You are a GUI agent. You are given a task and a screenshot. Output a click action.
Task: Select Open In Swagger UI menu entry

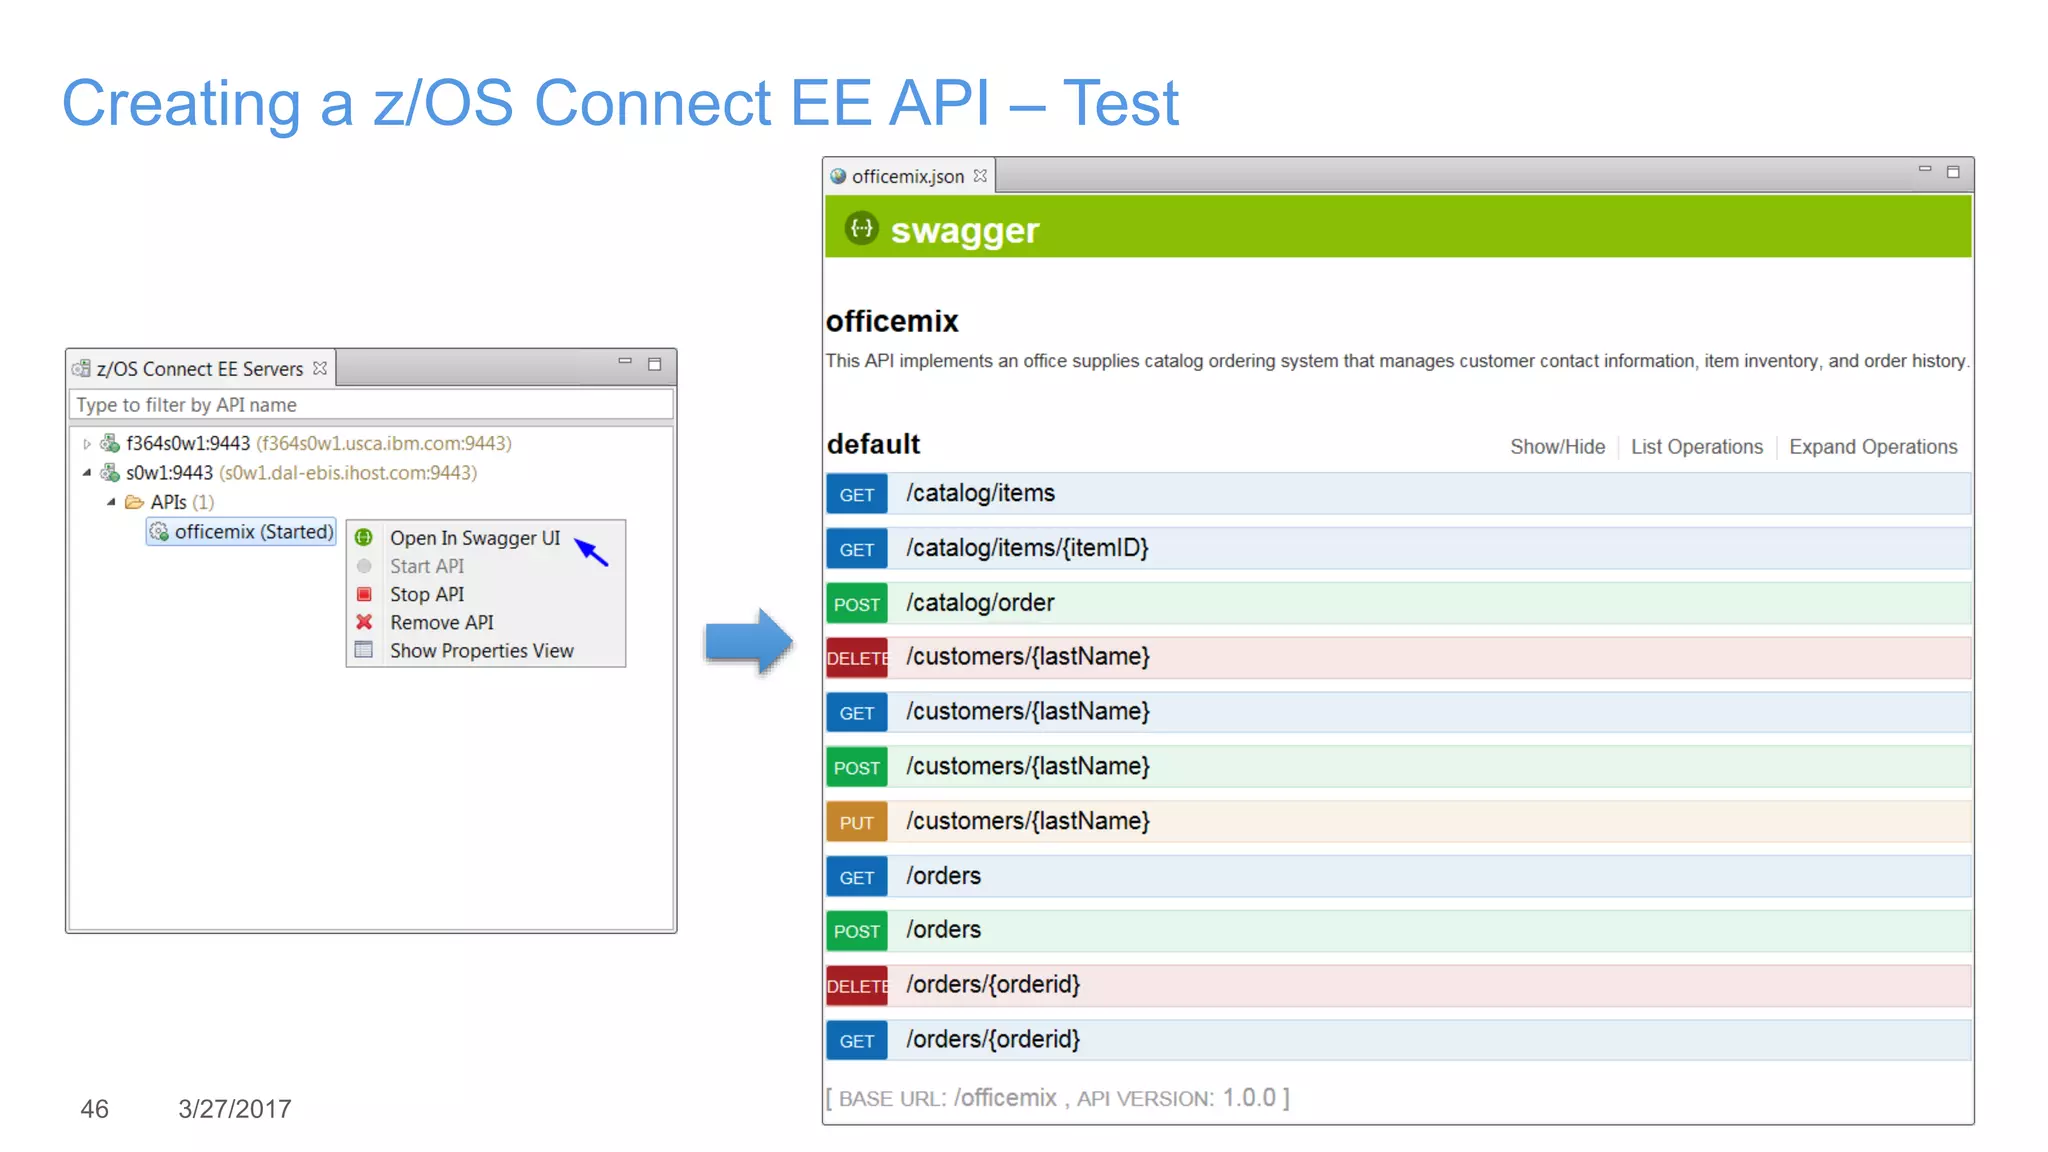pos(475,538)
